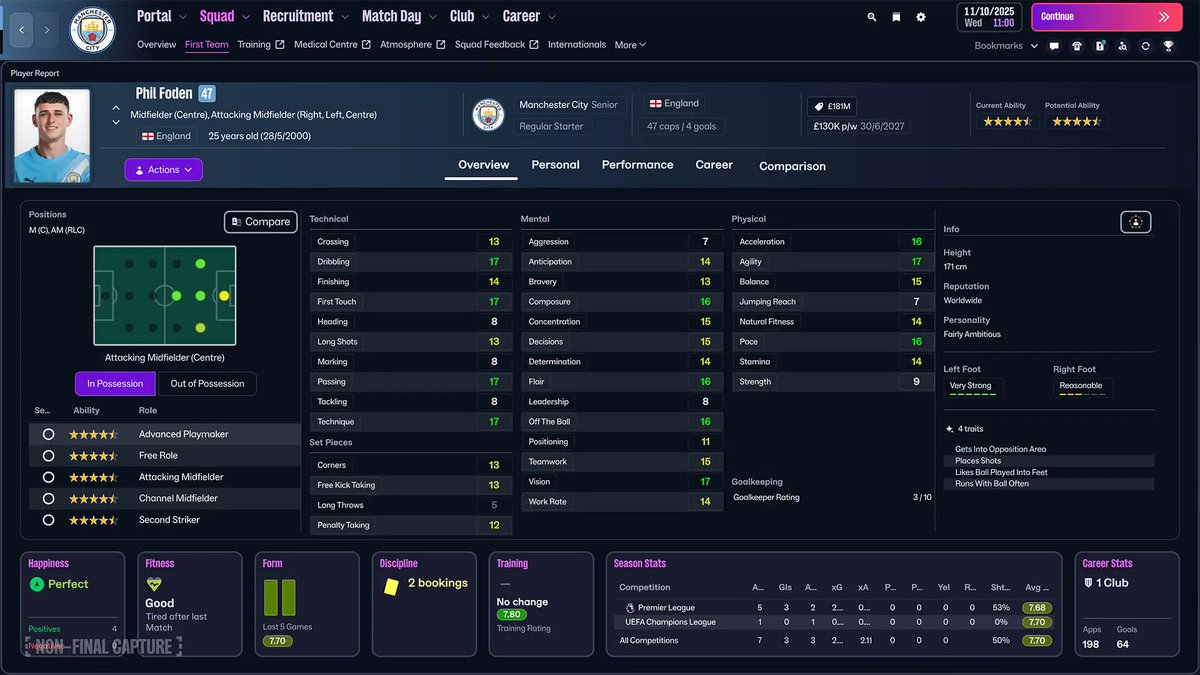The image size is (1200, 675).
Task: Switch to Out of Possession view
Action: tap(207, 384)
